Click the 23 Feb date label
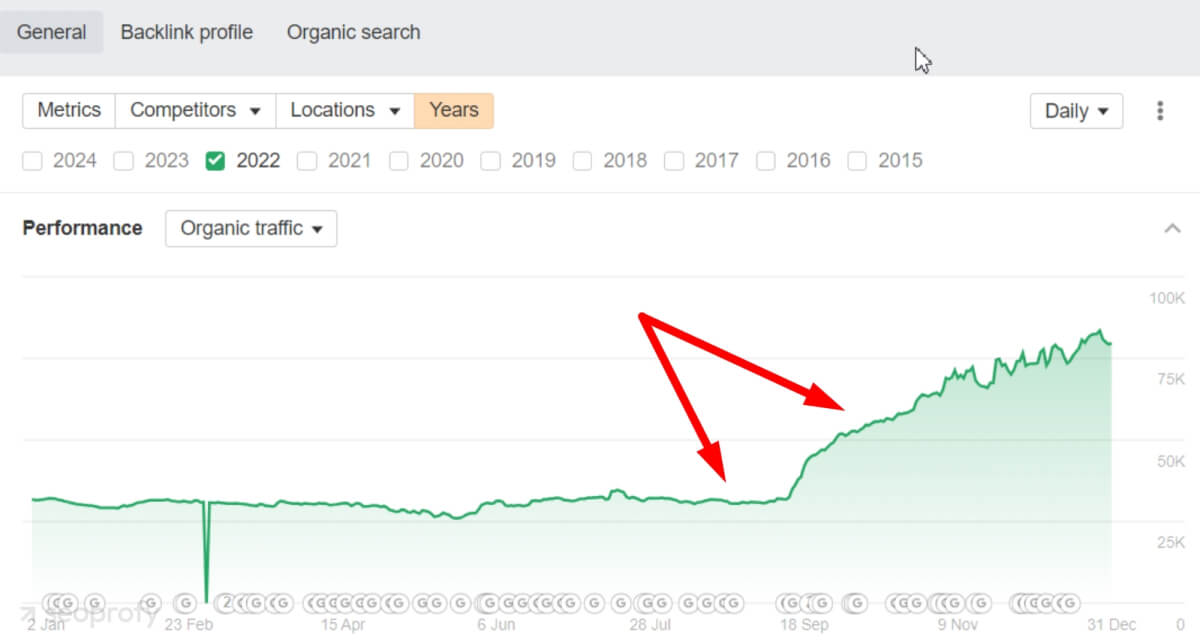 [189, 625]
